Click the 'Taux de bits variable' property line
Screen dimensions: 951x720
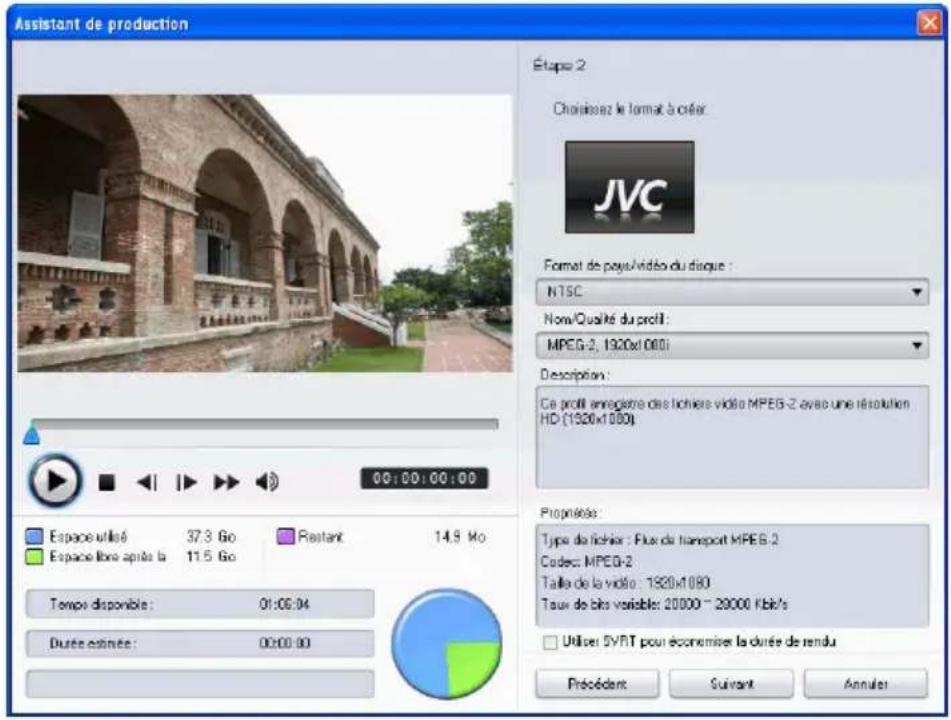tap(664, 604)
